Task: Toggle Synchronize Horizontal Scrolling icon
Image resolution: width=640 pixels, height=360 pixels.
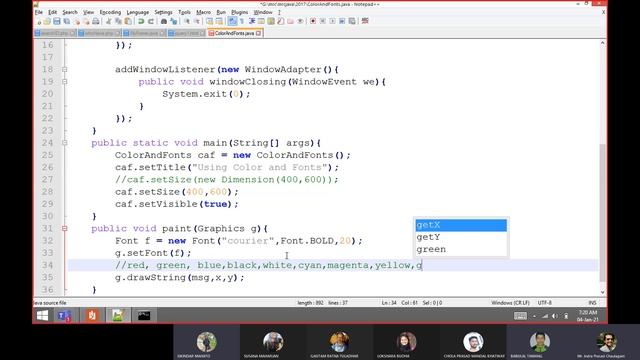Action: click(x=219, y=21)
